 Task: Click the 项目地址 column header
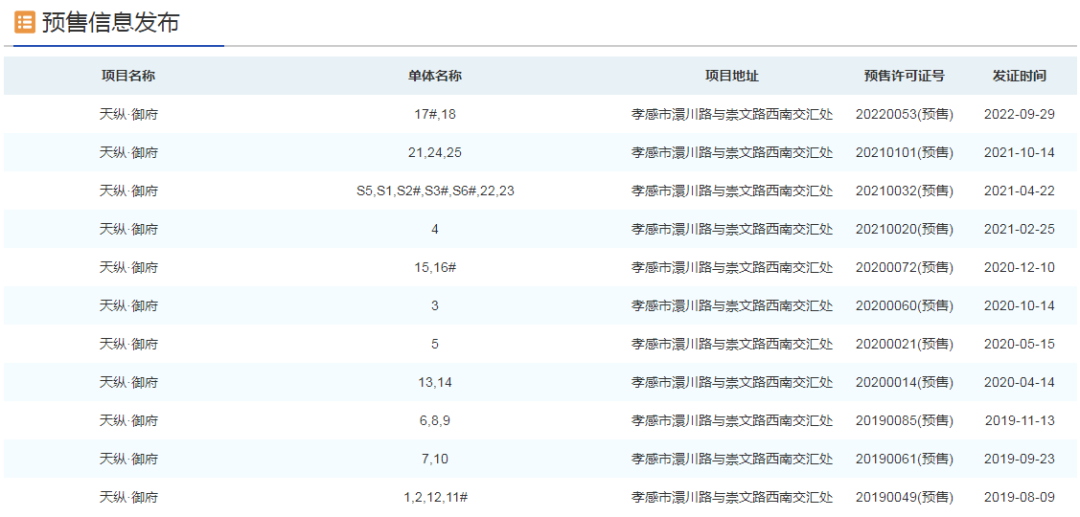point(731,76)
